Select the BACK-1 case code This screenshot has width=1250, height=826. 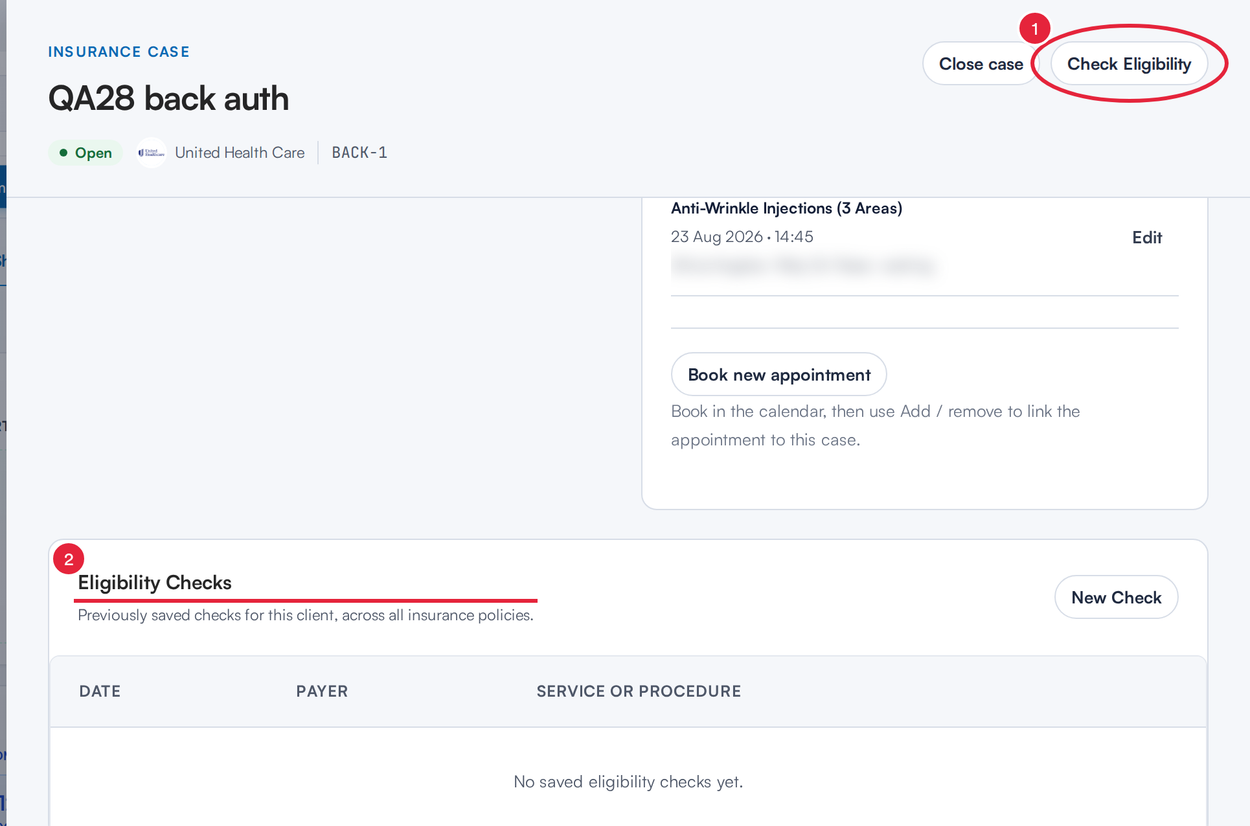(359, 153)
